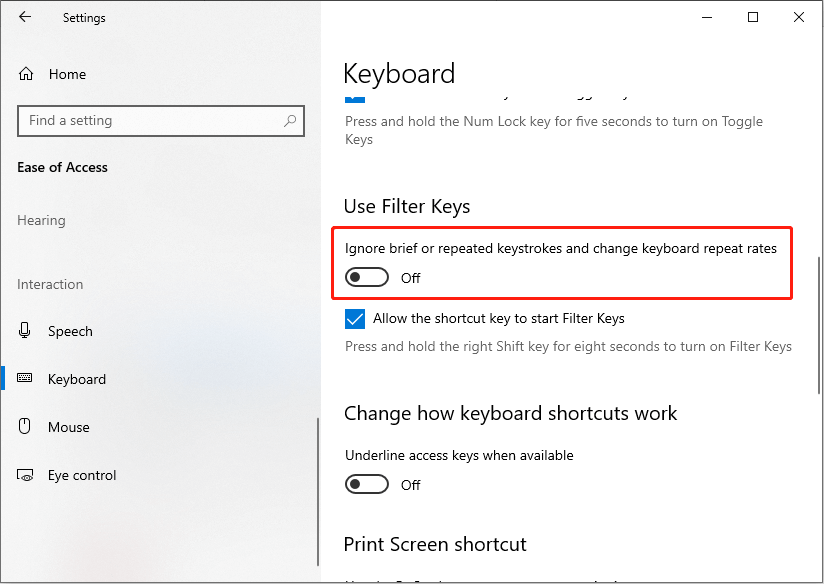This screenshot has width=824, height=584.
Task: Select the Mouse icon in the sidebar
Action: click(25, 426)
